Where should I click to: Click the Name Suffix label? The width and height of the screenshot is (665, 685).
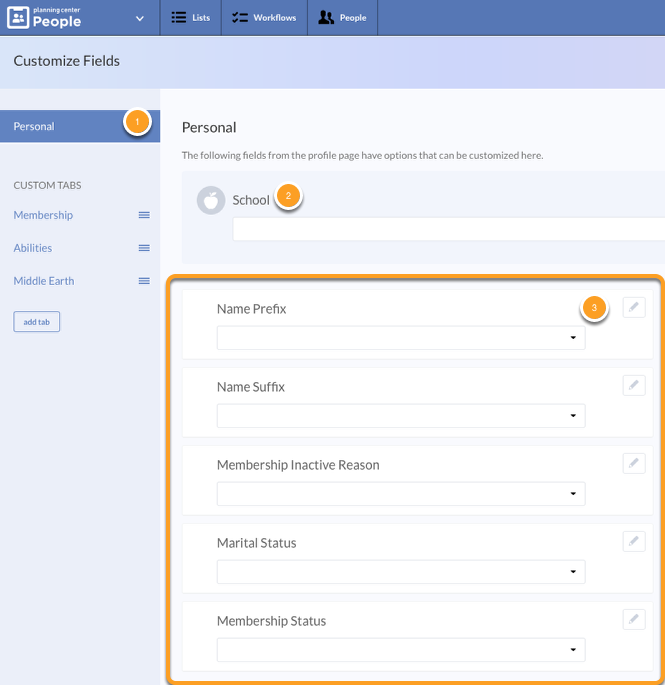click(251, 387)
